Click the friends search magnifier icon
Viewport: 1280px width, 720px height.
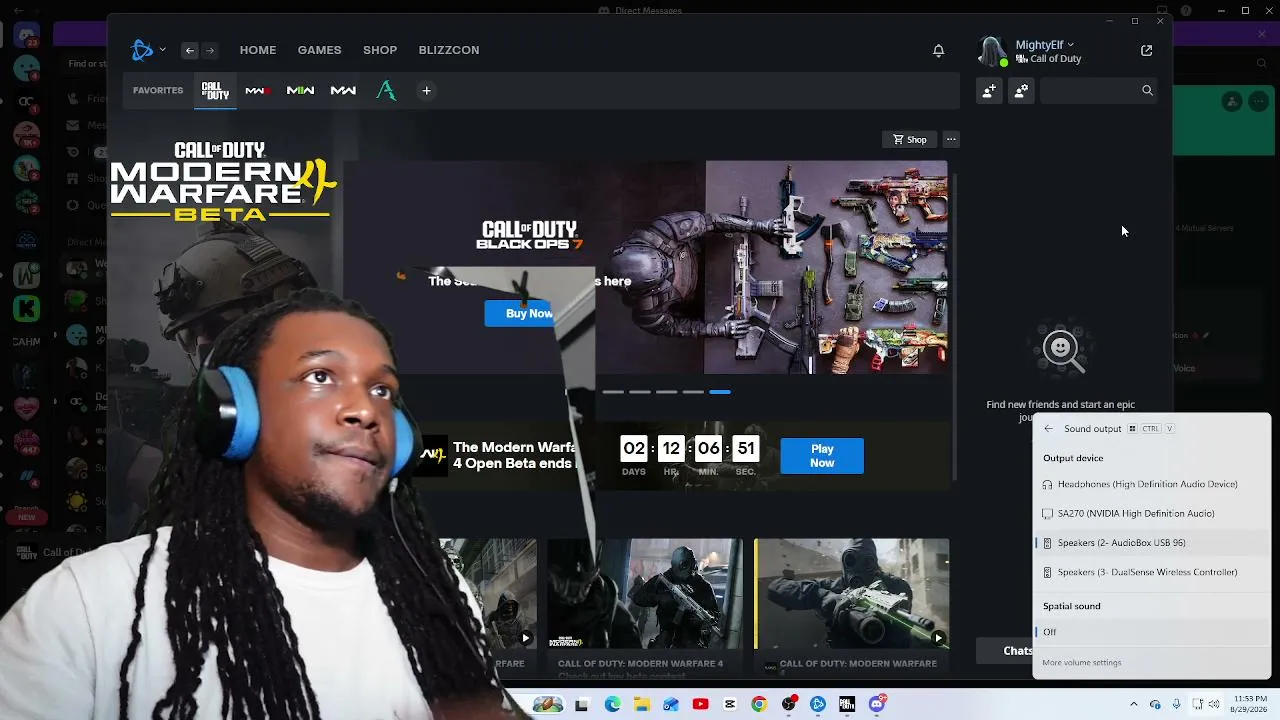tap(1147, 90)
